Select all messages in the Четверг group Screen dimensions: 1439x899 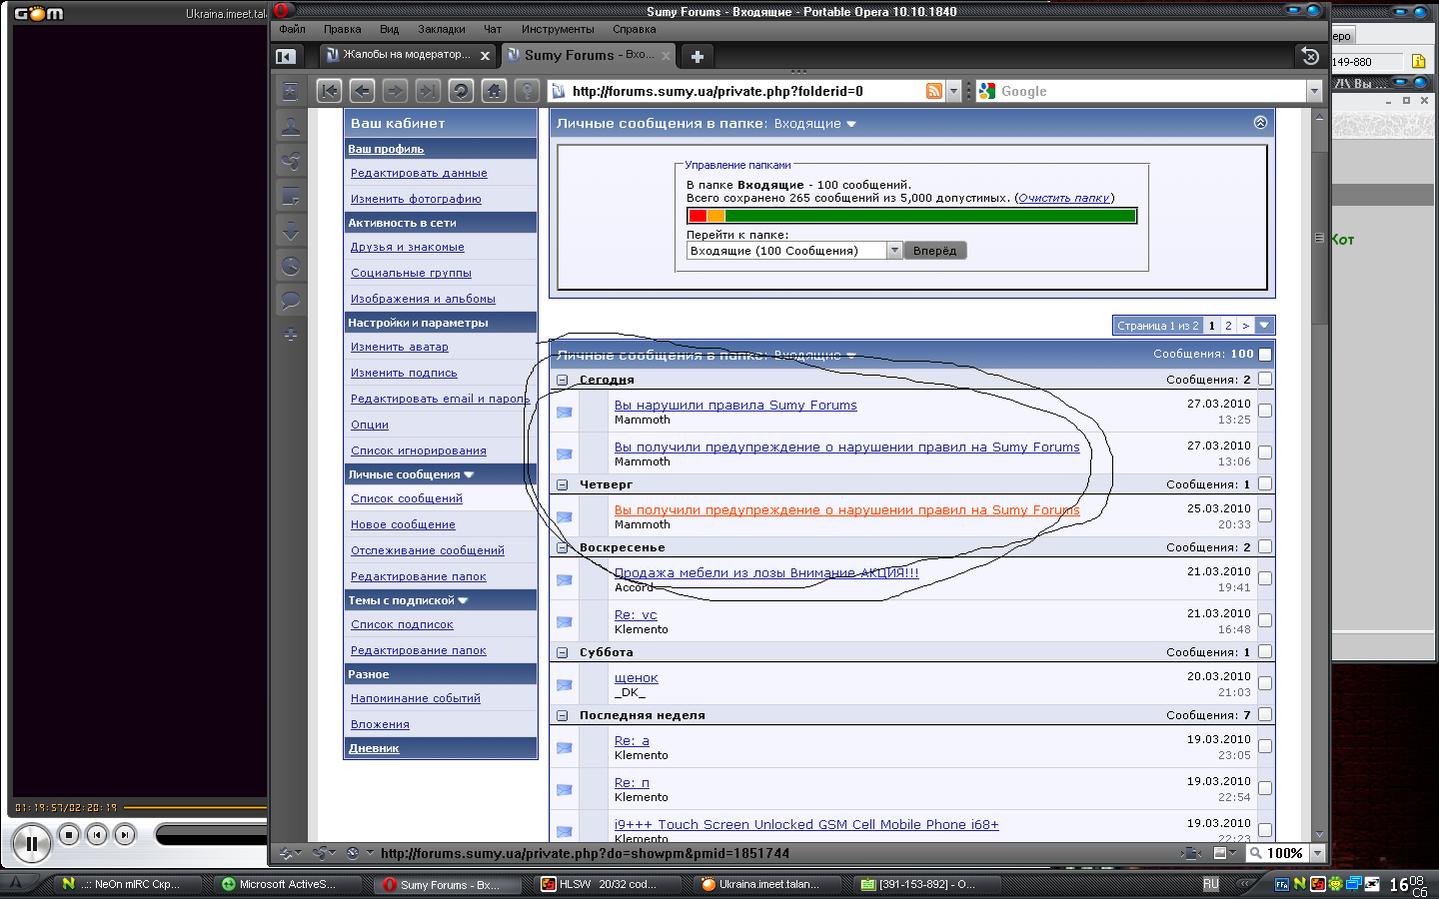pos(1265,484)
